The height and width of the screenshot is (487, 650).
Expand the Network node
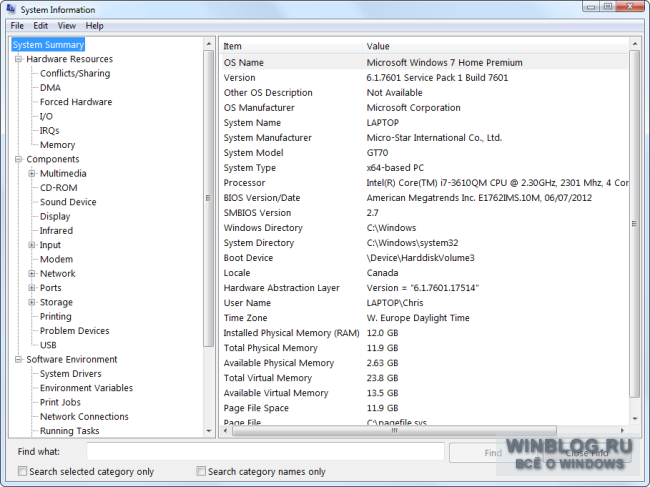point(32,274)
